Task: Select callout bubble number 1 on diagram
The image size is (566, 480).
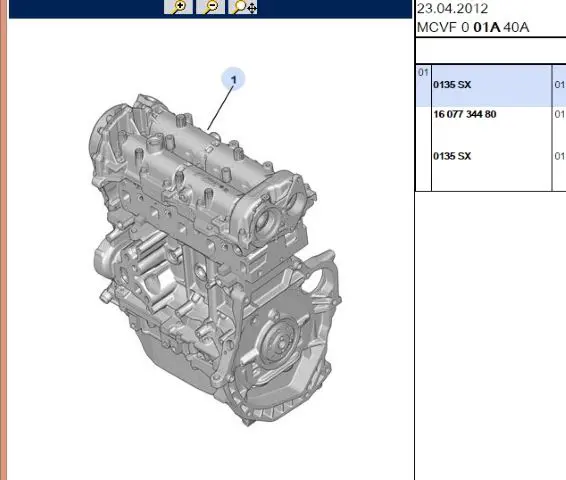Action: click(233, 79)
